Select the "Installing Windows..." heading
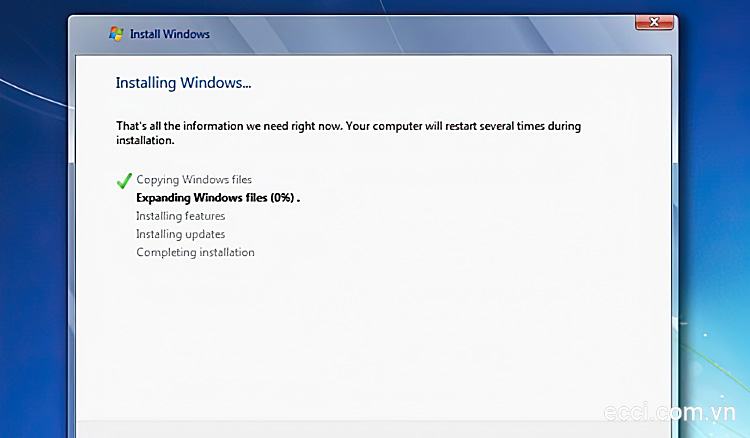Viewport: 750px width, 438px height. click(183, 83)
